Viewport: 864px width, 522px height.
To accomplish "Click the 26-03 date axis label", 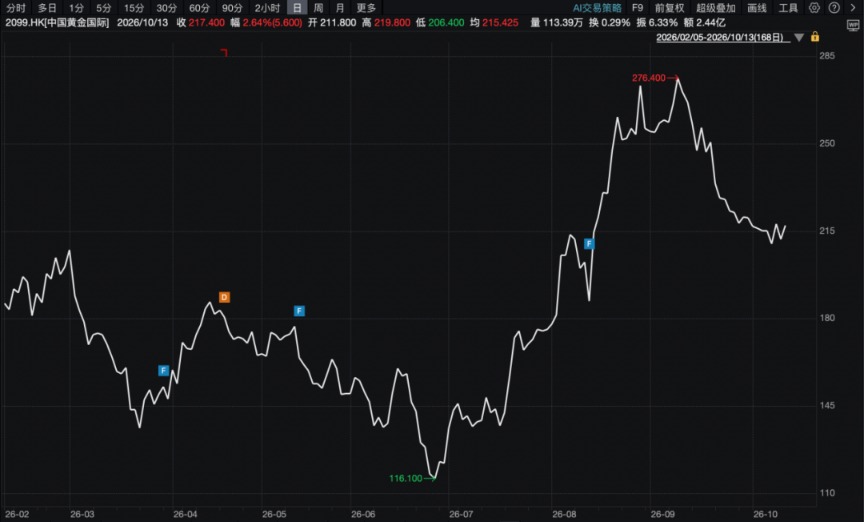I will (x=82, y=514).
